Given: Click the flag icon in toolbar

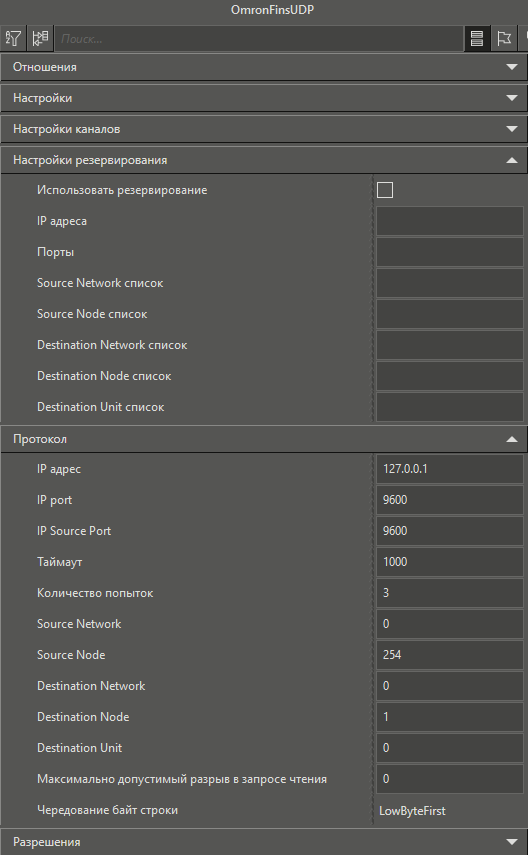Looking at the screenshot, I should click(504, 39).
